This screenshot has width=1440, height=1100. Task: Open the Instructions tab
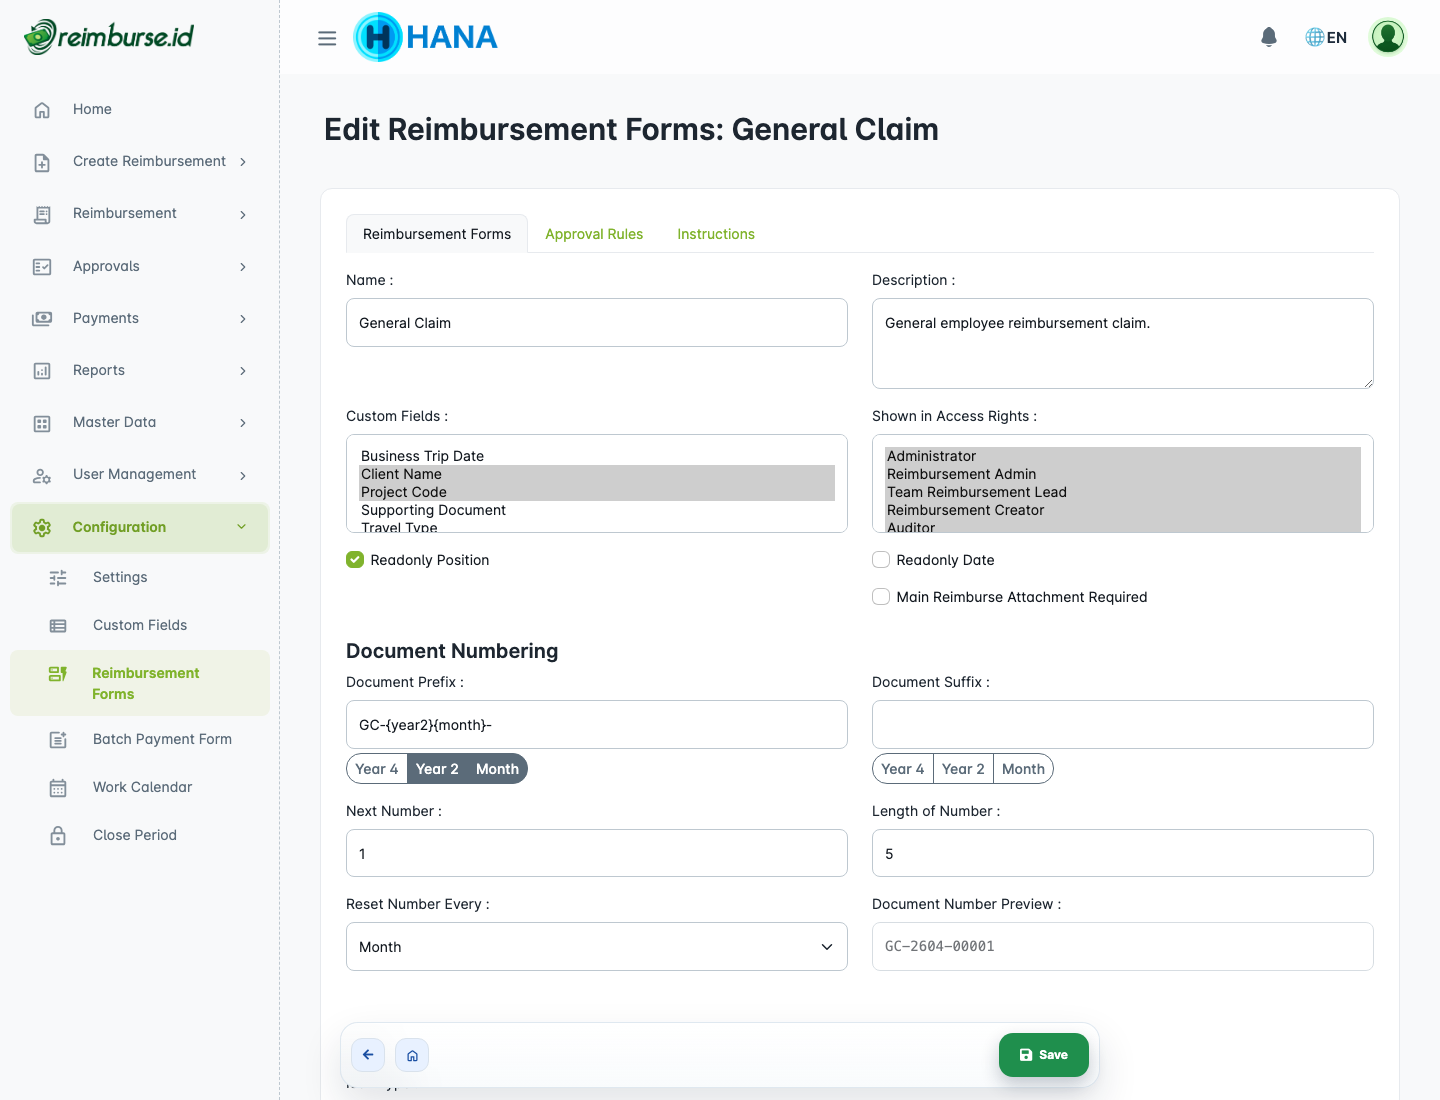[x=716, y=234]
